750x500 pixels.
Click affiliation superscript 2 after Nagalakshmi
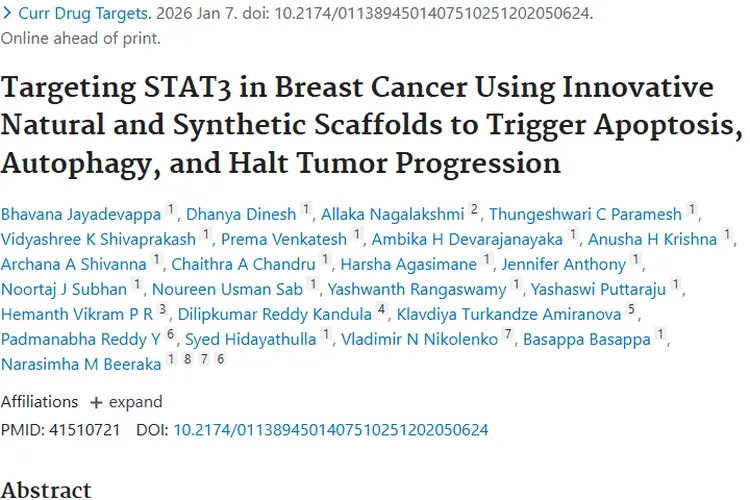coord(475,210)
